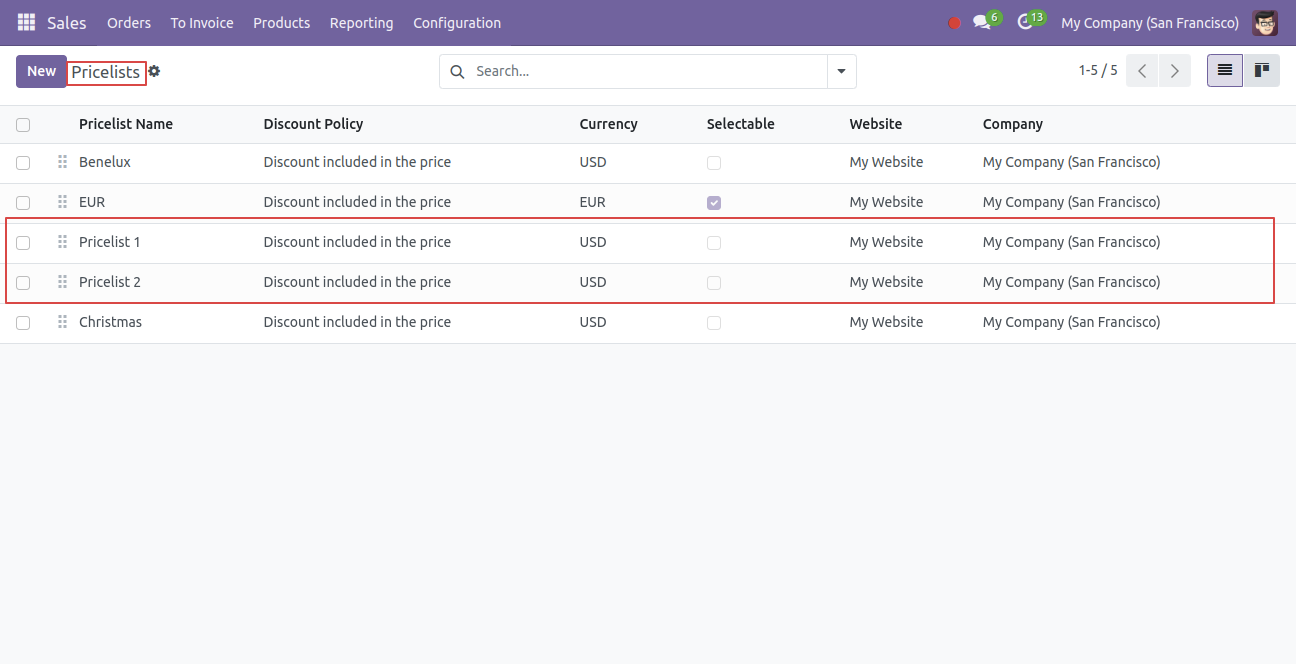
Task: Open the Configuration menu
Action: click(457, 23)
